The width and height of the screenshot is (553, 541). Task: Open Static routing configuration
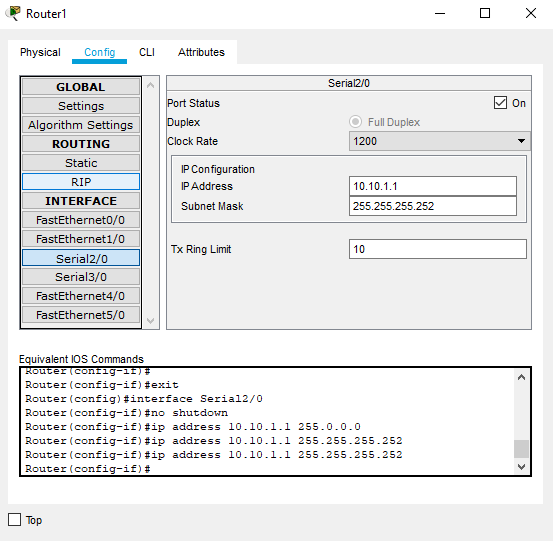81,163
